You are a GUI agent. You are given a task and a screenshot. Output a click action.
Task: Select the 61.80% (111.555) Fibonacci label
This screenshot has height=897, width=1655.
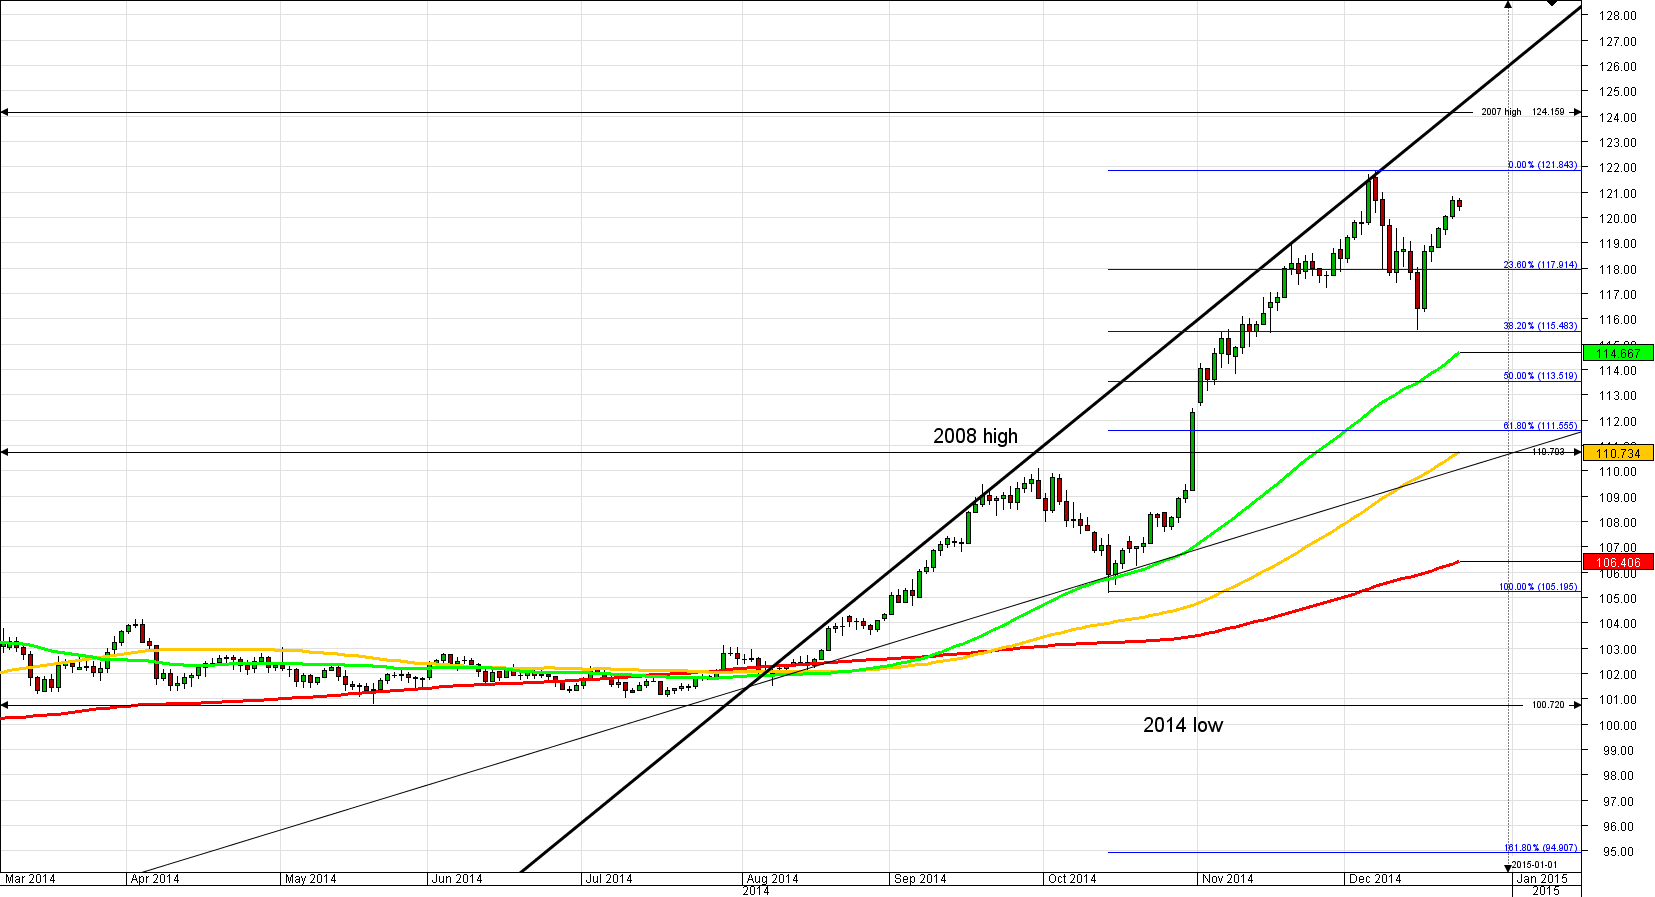pos(1541,426)
